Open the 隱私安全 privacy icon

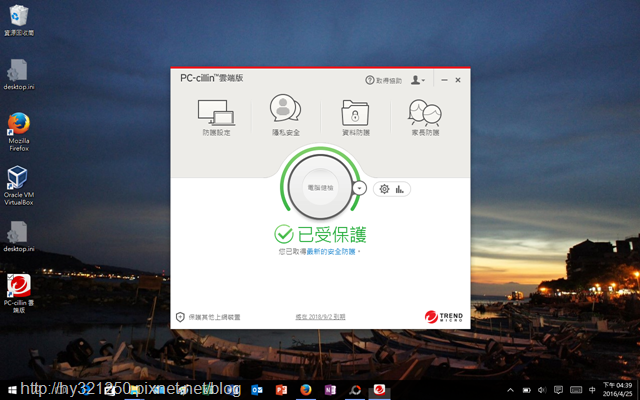pos(286,115)
